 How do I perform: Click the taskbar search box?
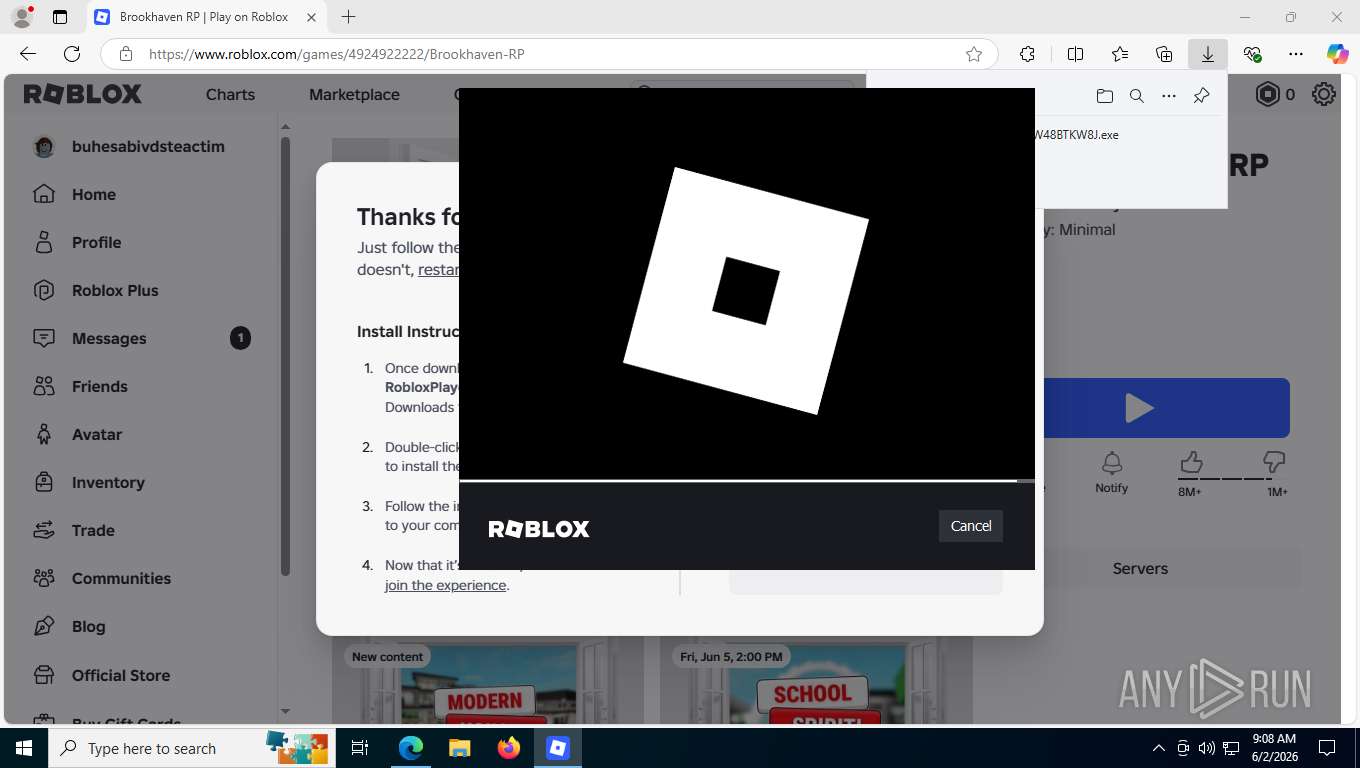[x=192, y=748]
